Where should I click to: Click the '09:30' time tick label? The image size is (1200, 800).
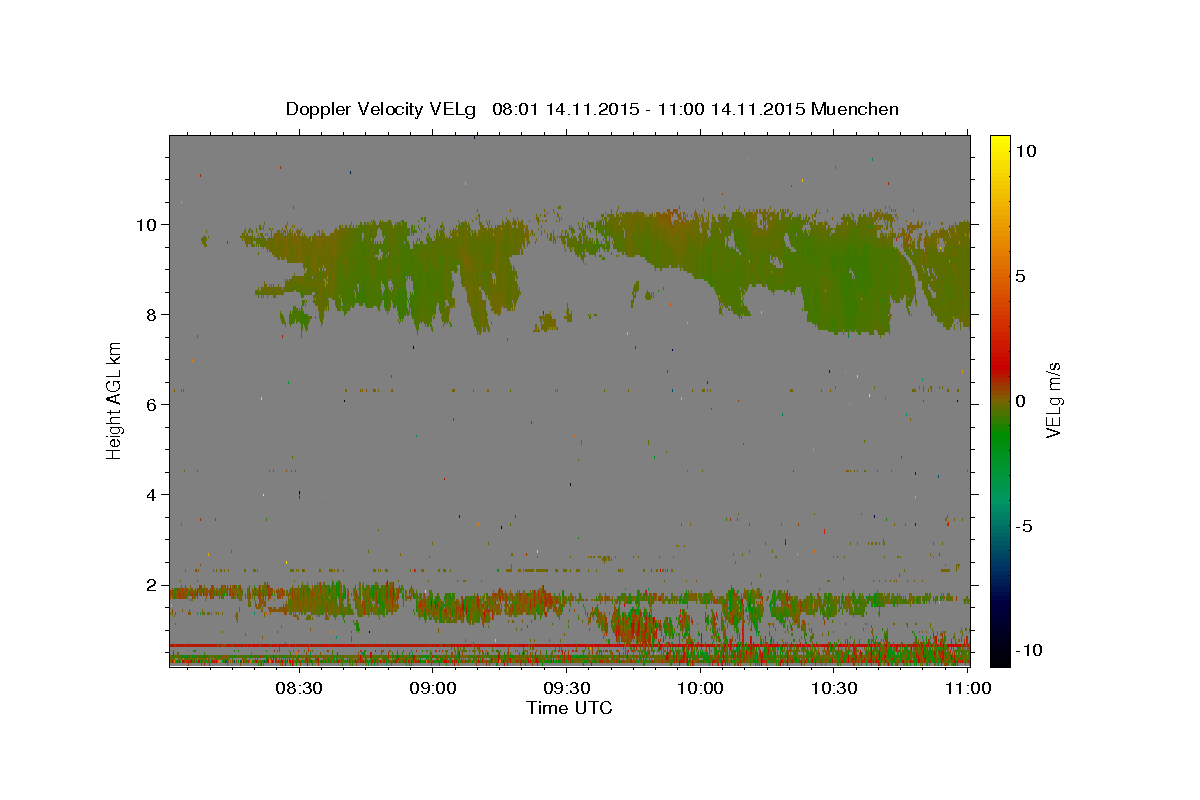pos(566,689)
